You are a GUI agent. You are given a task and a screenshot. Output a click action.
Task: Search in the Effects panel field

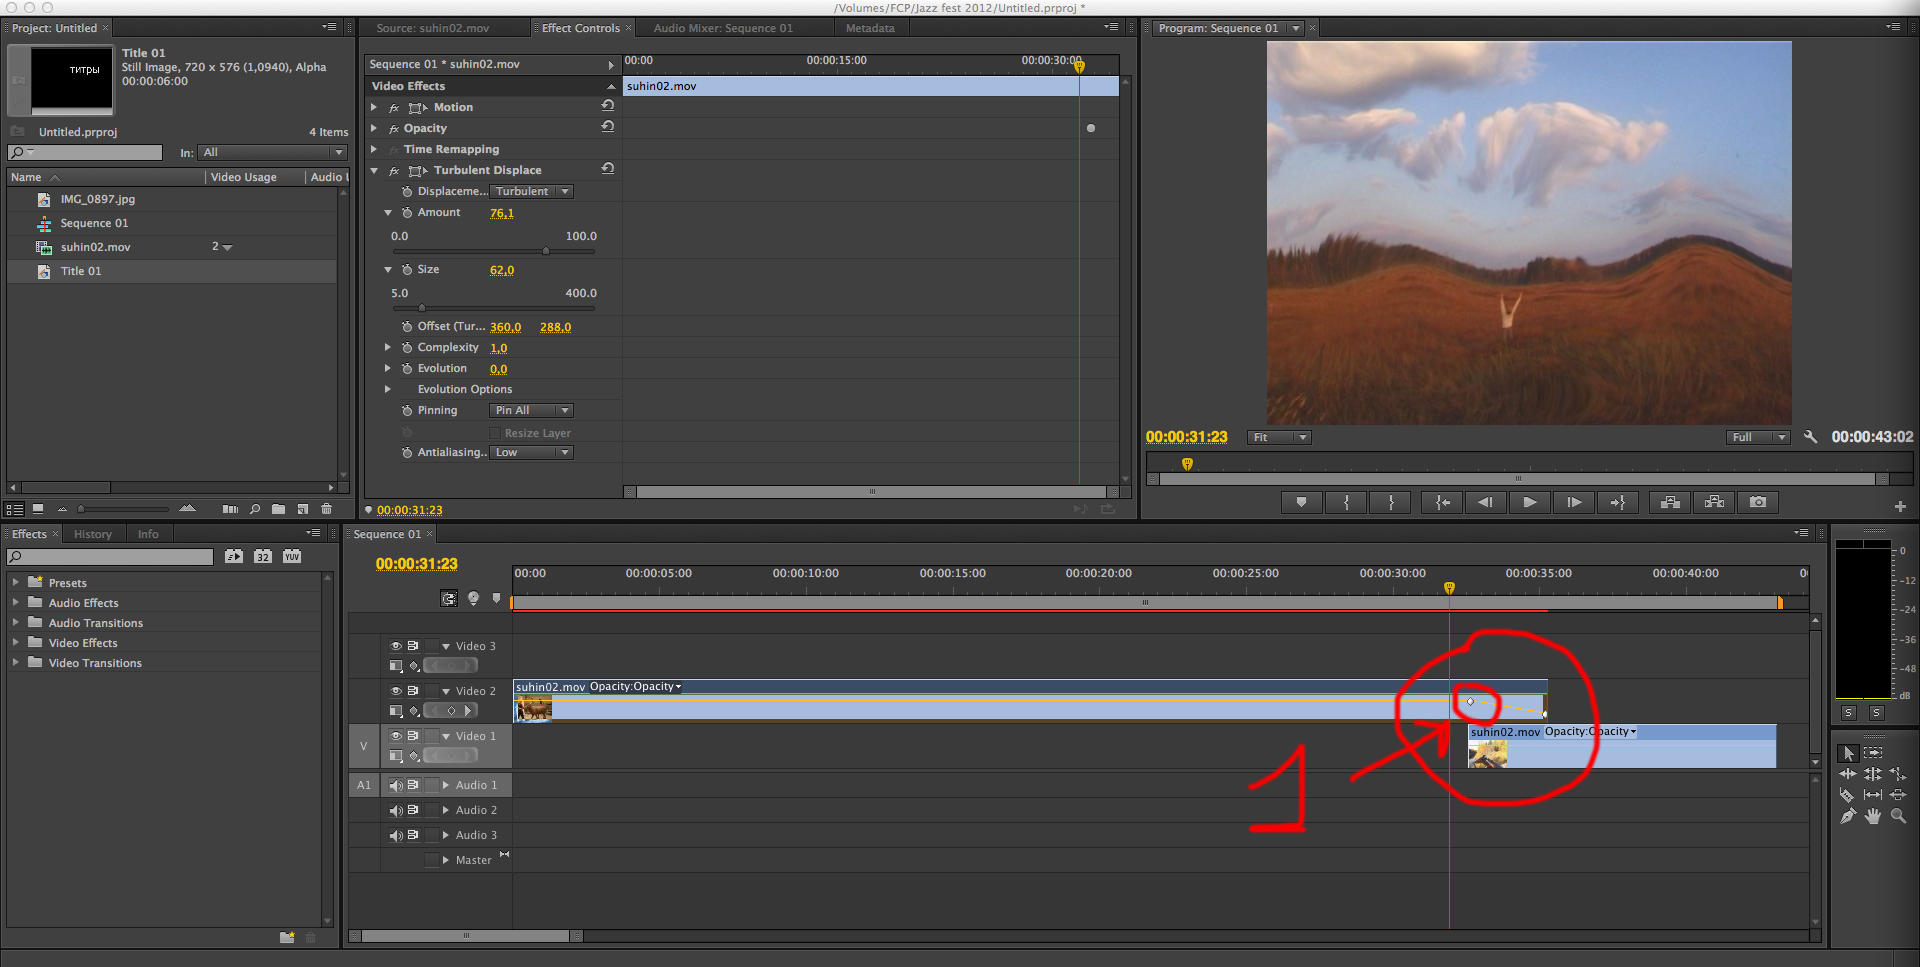click(x=110, y=557)
